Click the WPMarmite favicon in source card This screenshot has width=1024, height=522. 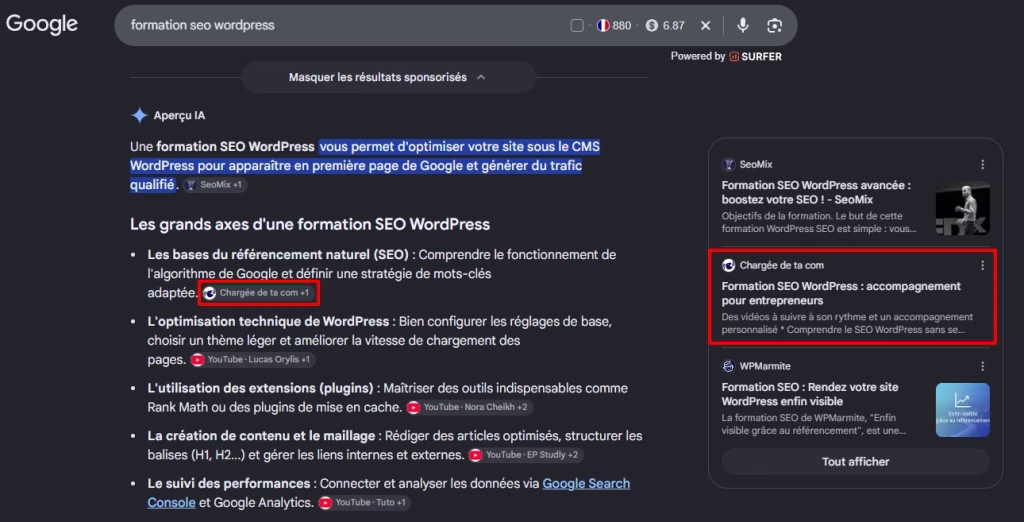728,366
